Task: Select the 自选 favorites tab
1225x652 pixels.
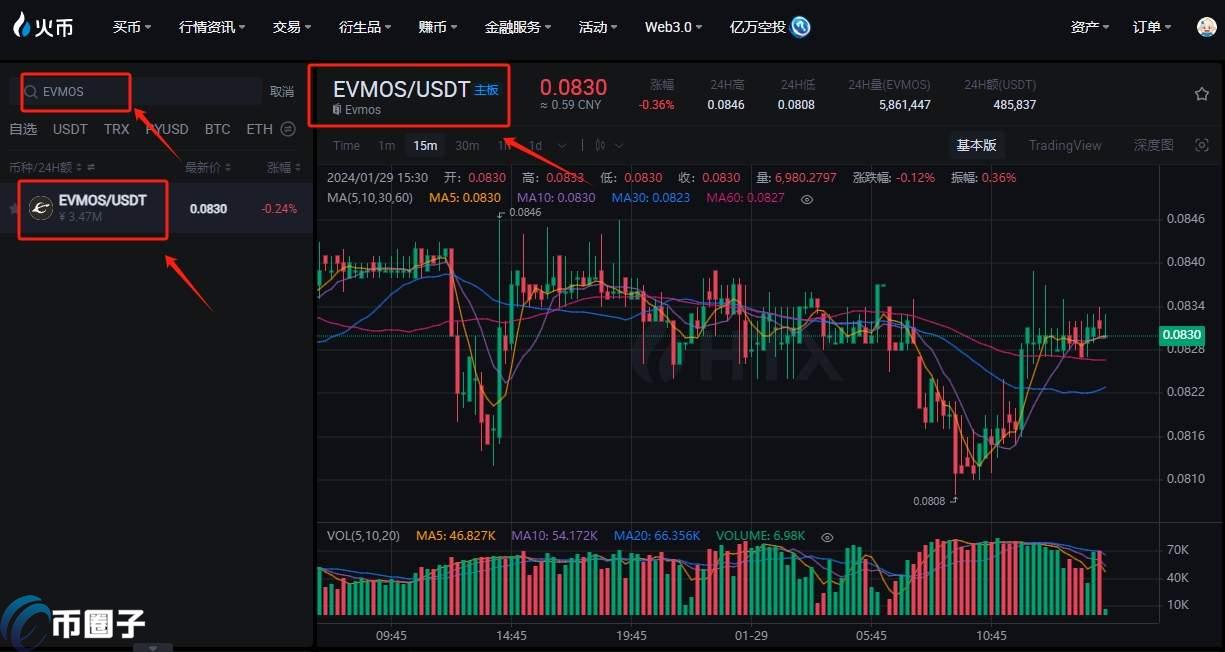Action: coord(23,129)
